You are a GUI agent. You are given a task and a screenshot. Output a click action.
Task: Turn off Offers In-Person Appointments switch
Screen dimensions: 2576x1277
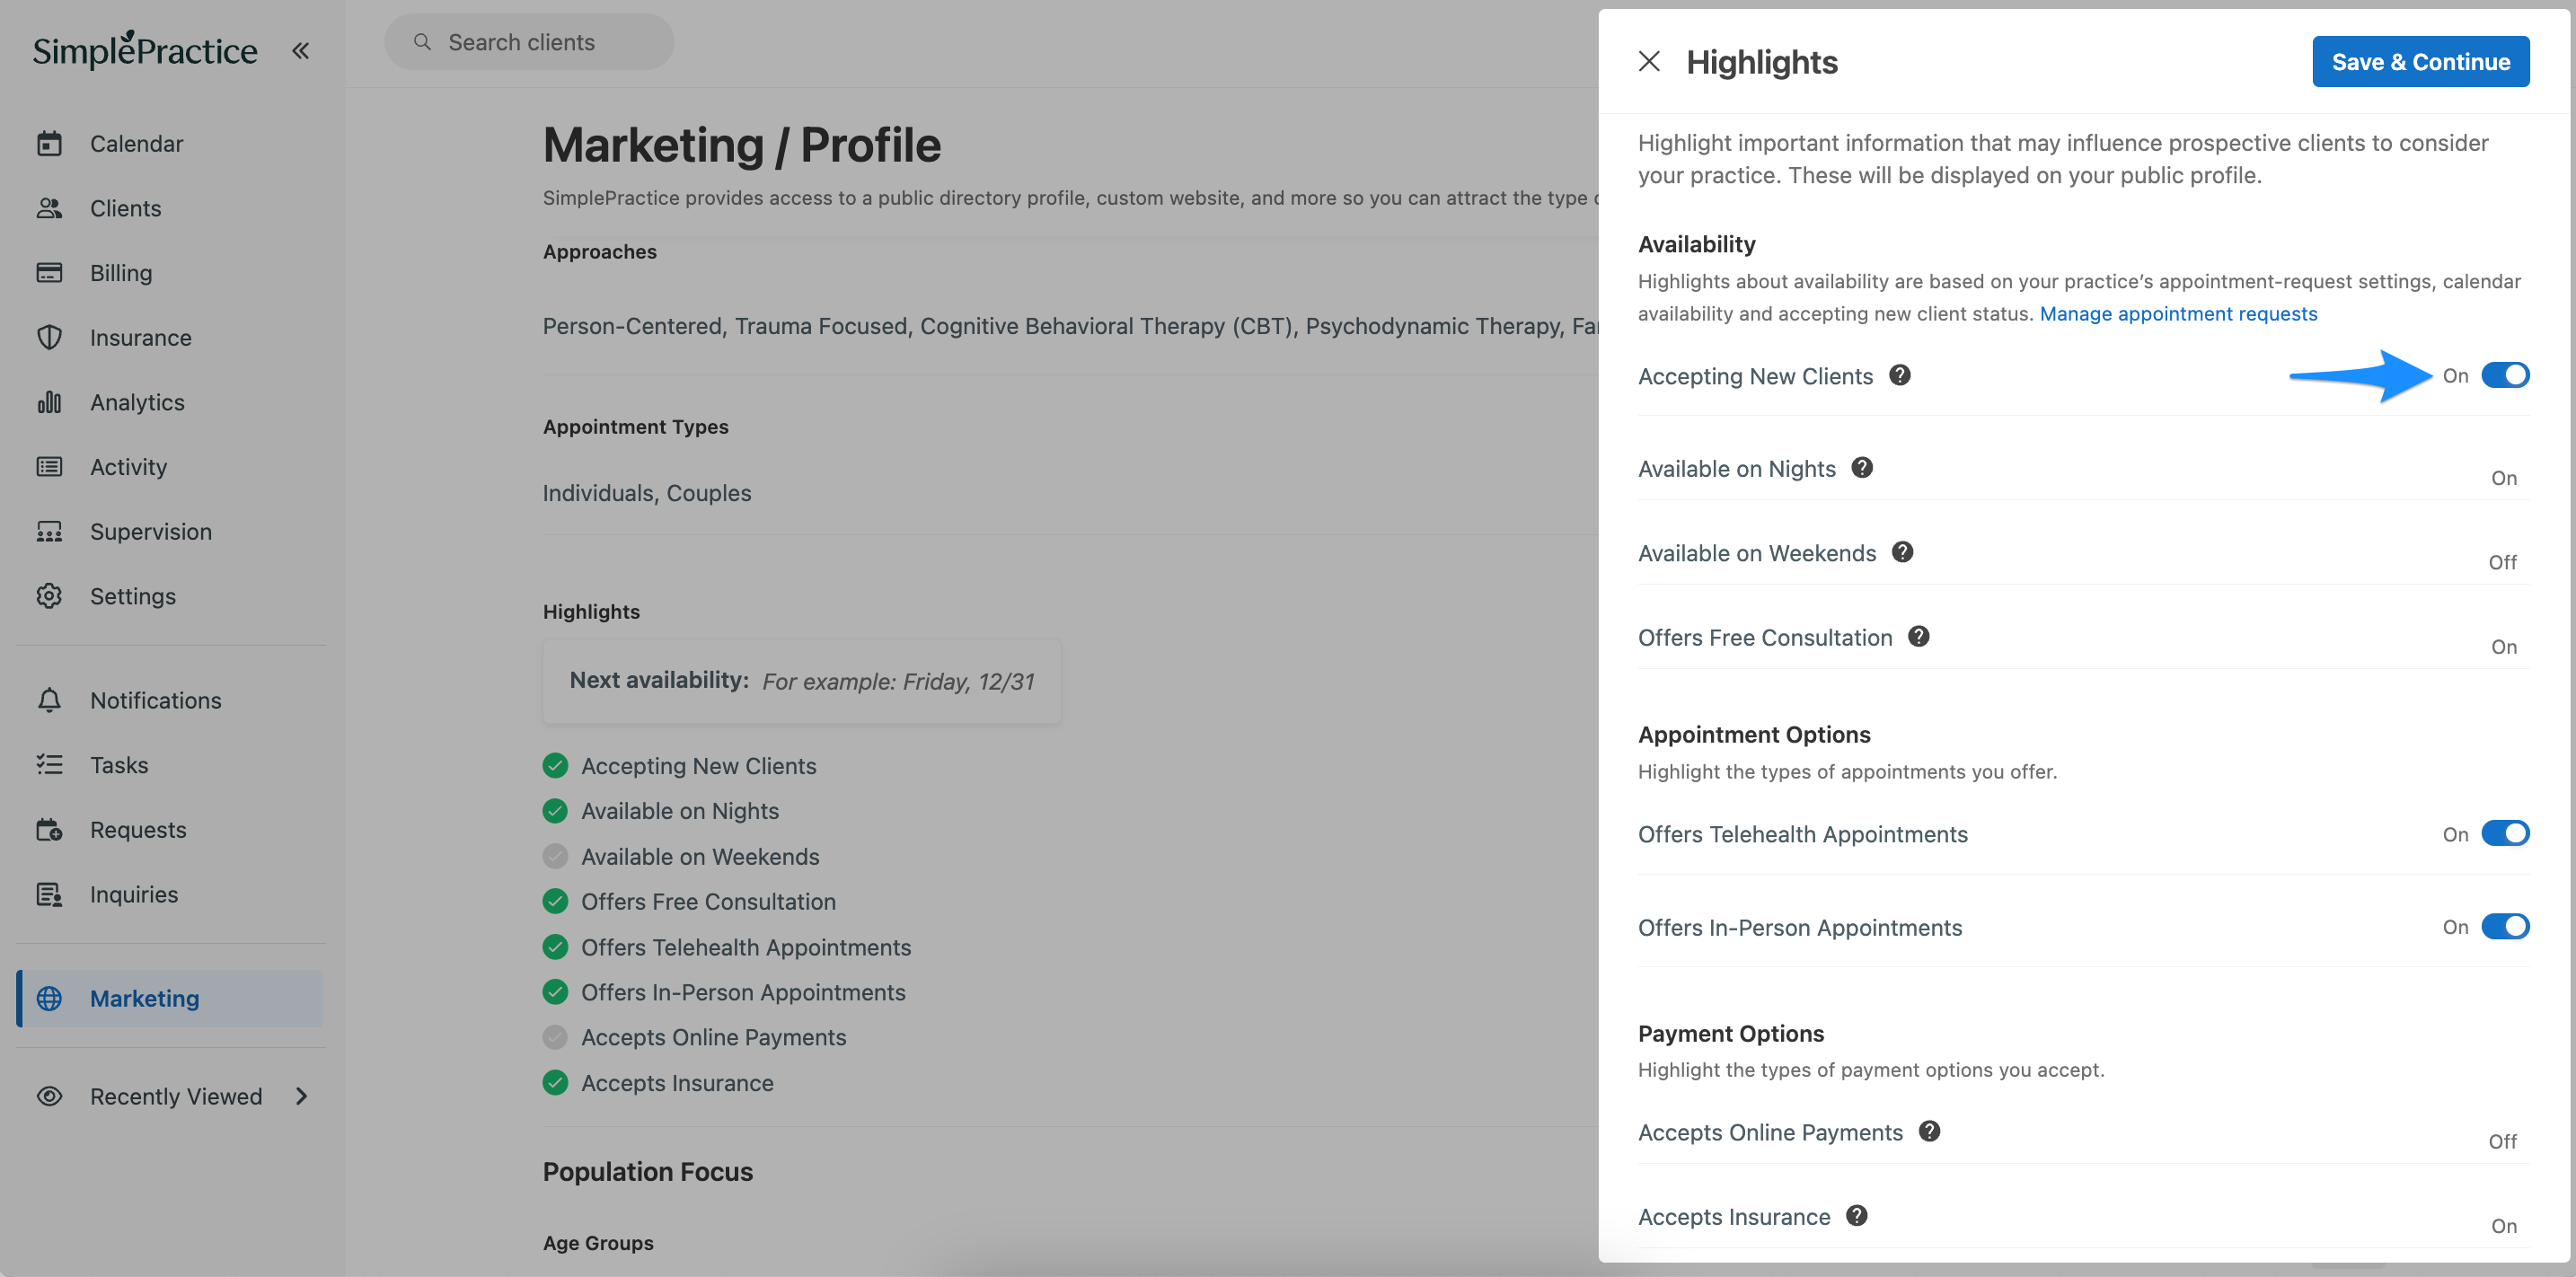point(2505,926)
